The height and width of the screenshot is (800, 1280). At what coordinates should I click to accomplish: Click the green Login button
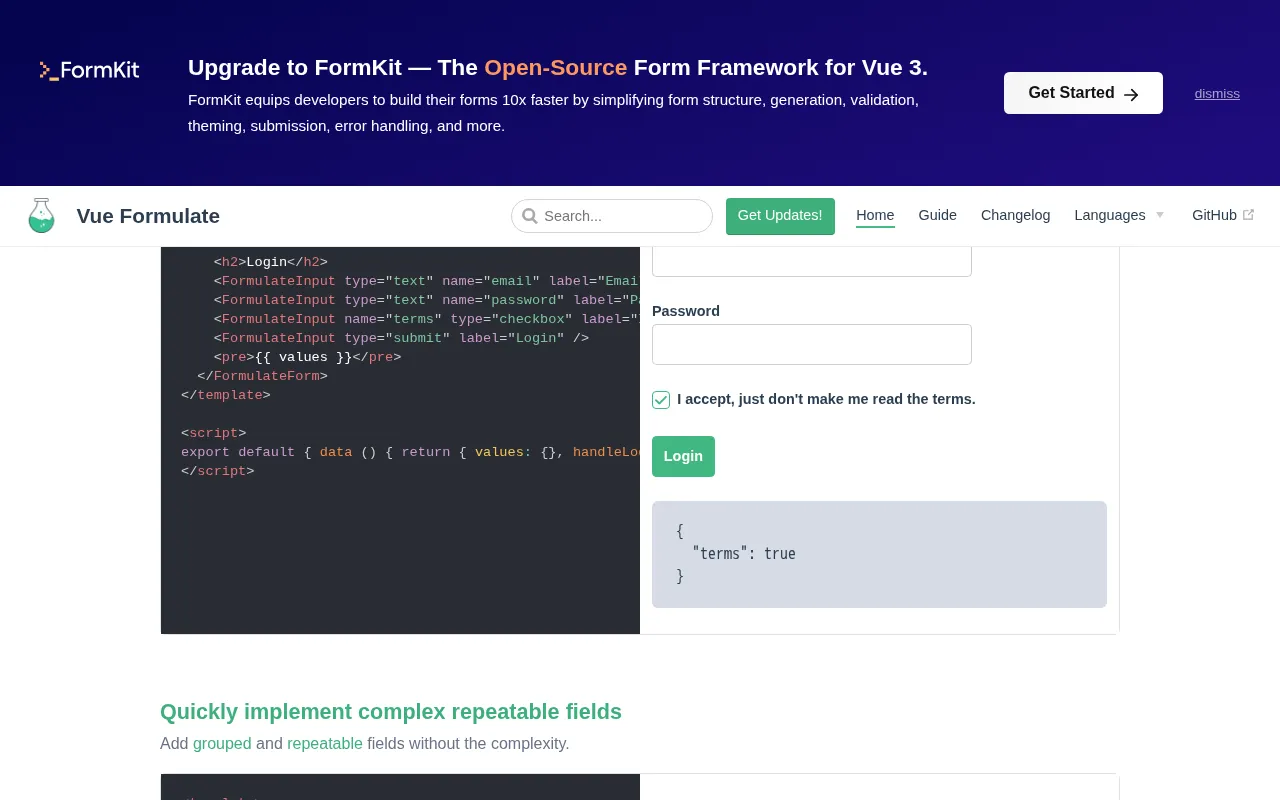click(683, 456)
